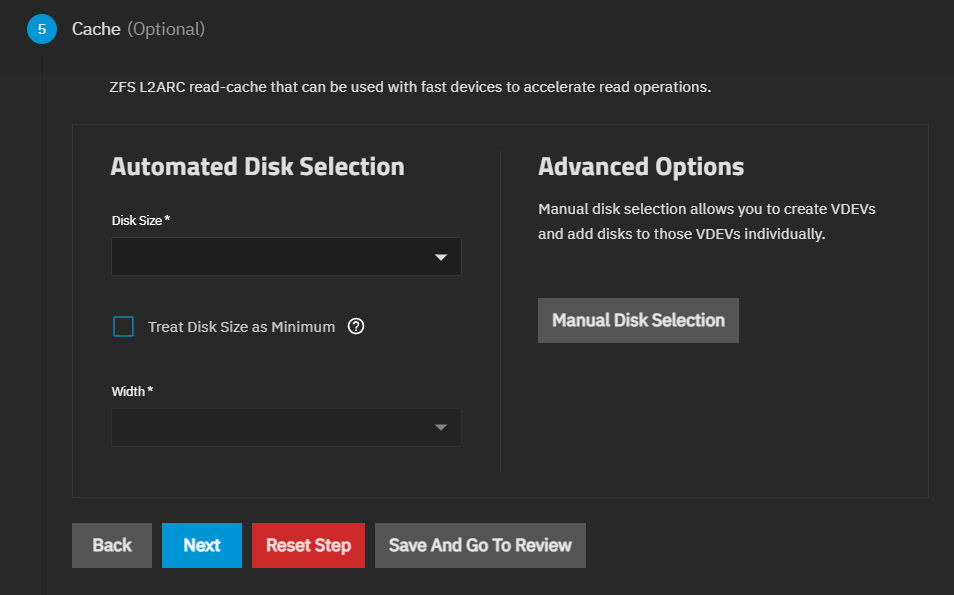The width and height of the screenshot is (954, 595).
Task: Open the help tooltip question mark icon
Action: (355, 326)
